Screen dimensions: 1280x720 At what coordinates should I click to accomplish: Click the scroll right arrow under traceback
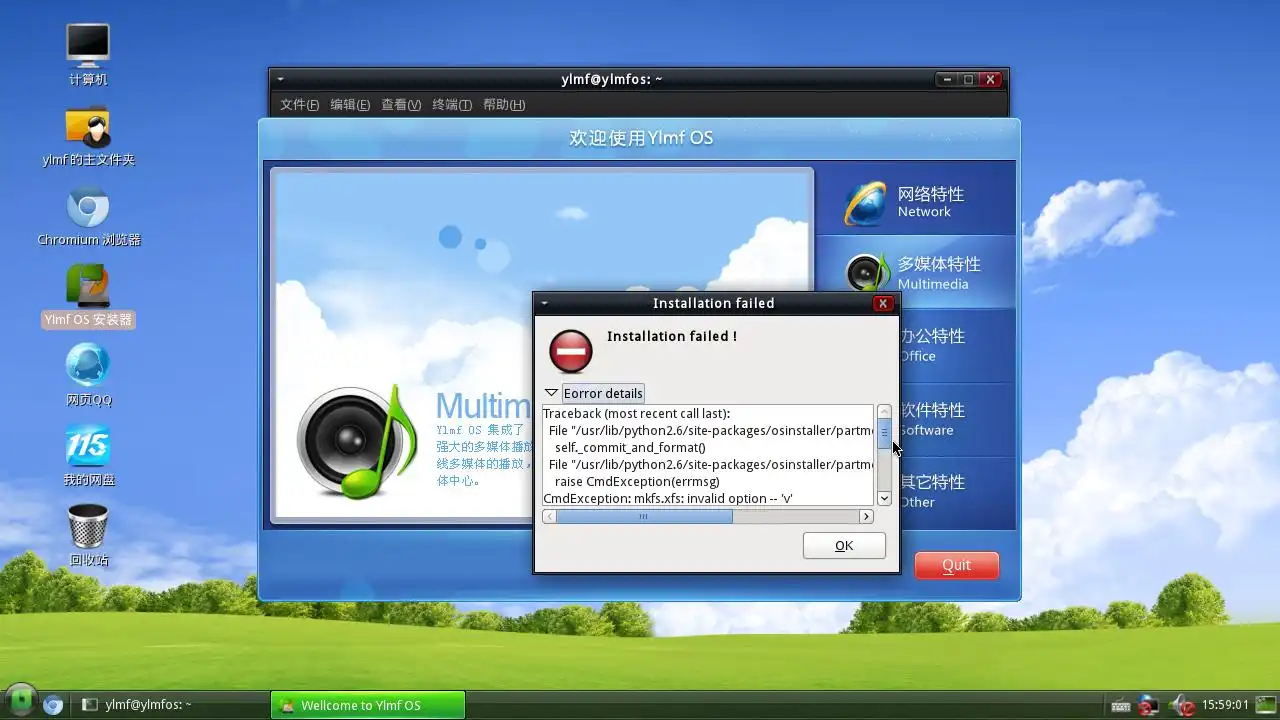tap(867, 516)
